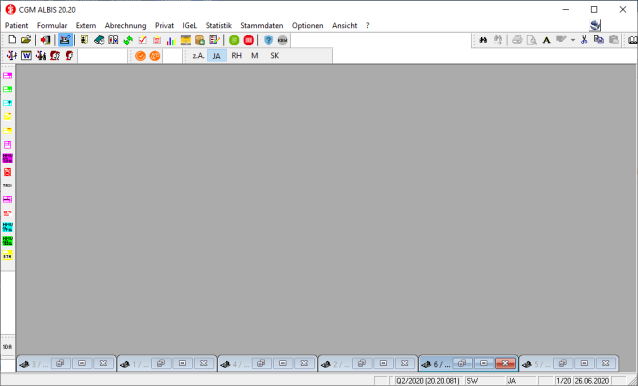Click status bar date '26.06.2020'

tap(592, 381)
